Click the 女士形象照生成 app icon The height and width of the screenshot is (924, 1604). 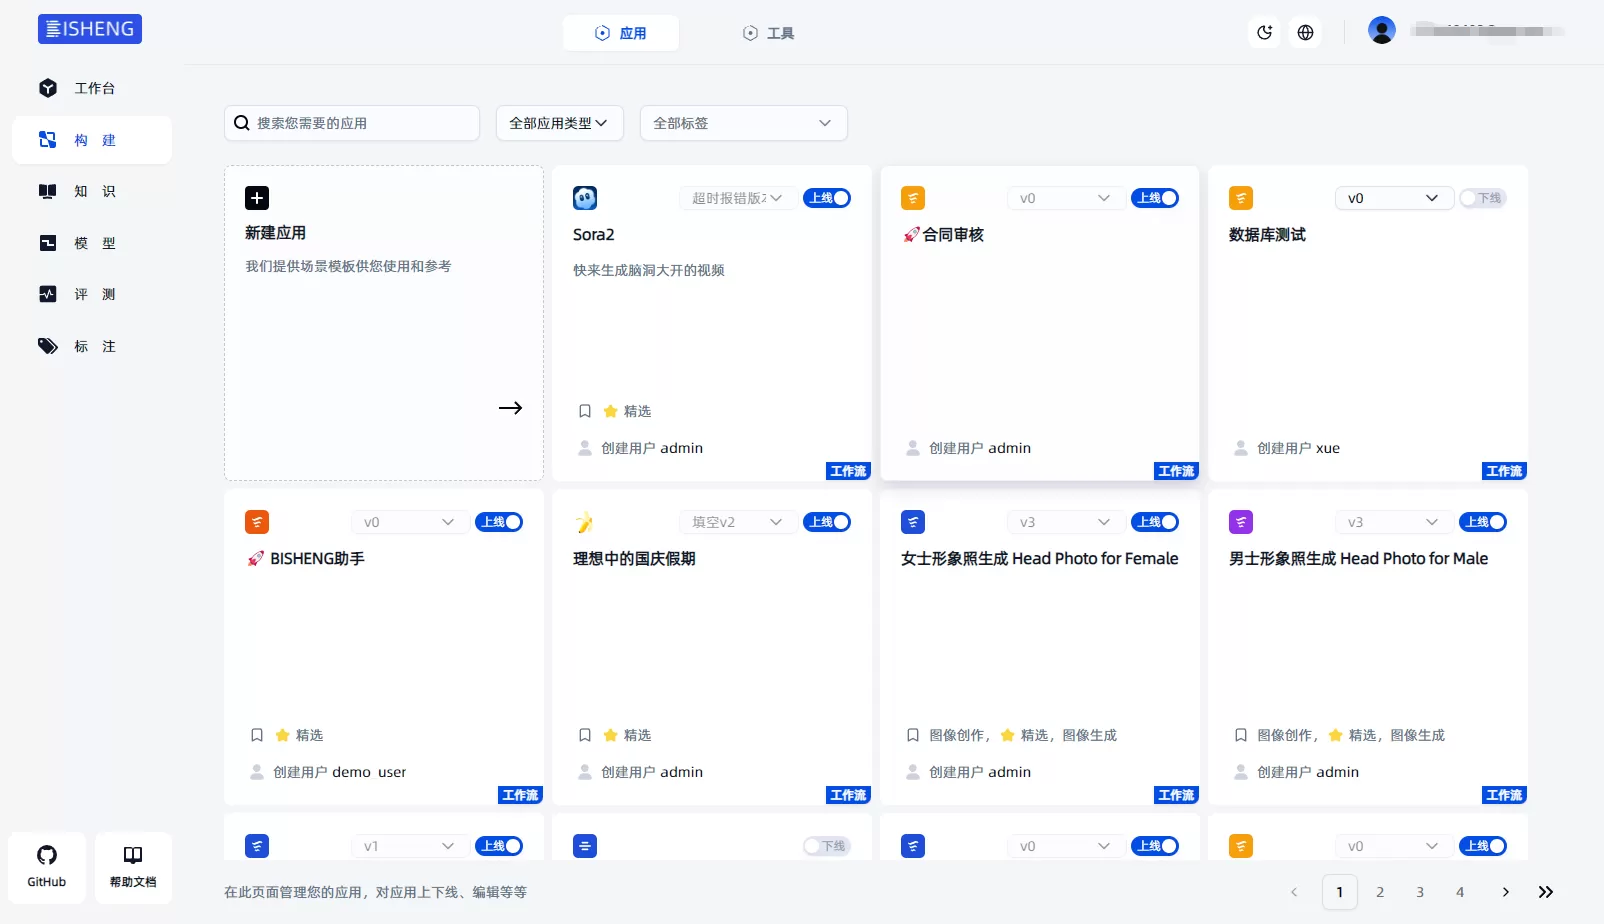913,522
